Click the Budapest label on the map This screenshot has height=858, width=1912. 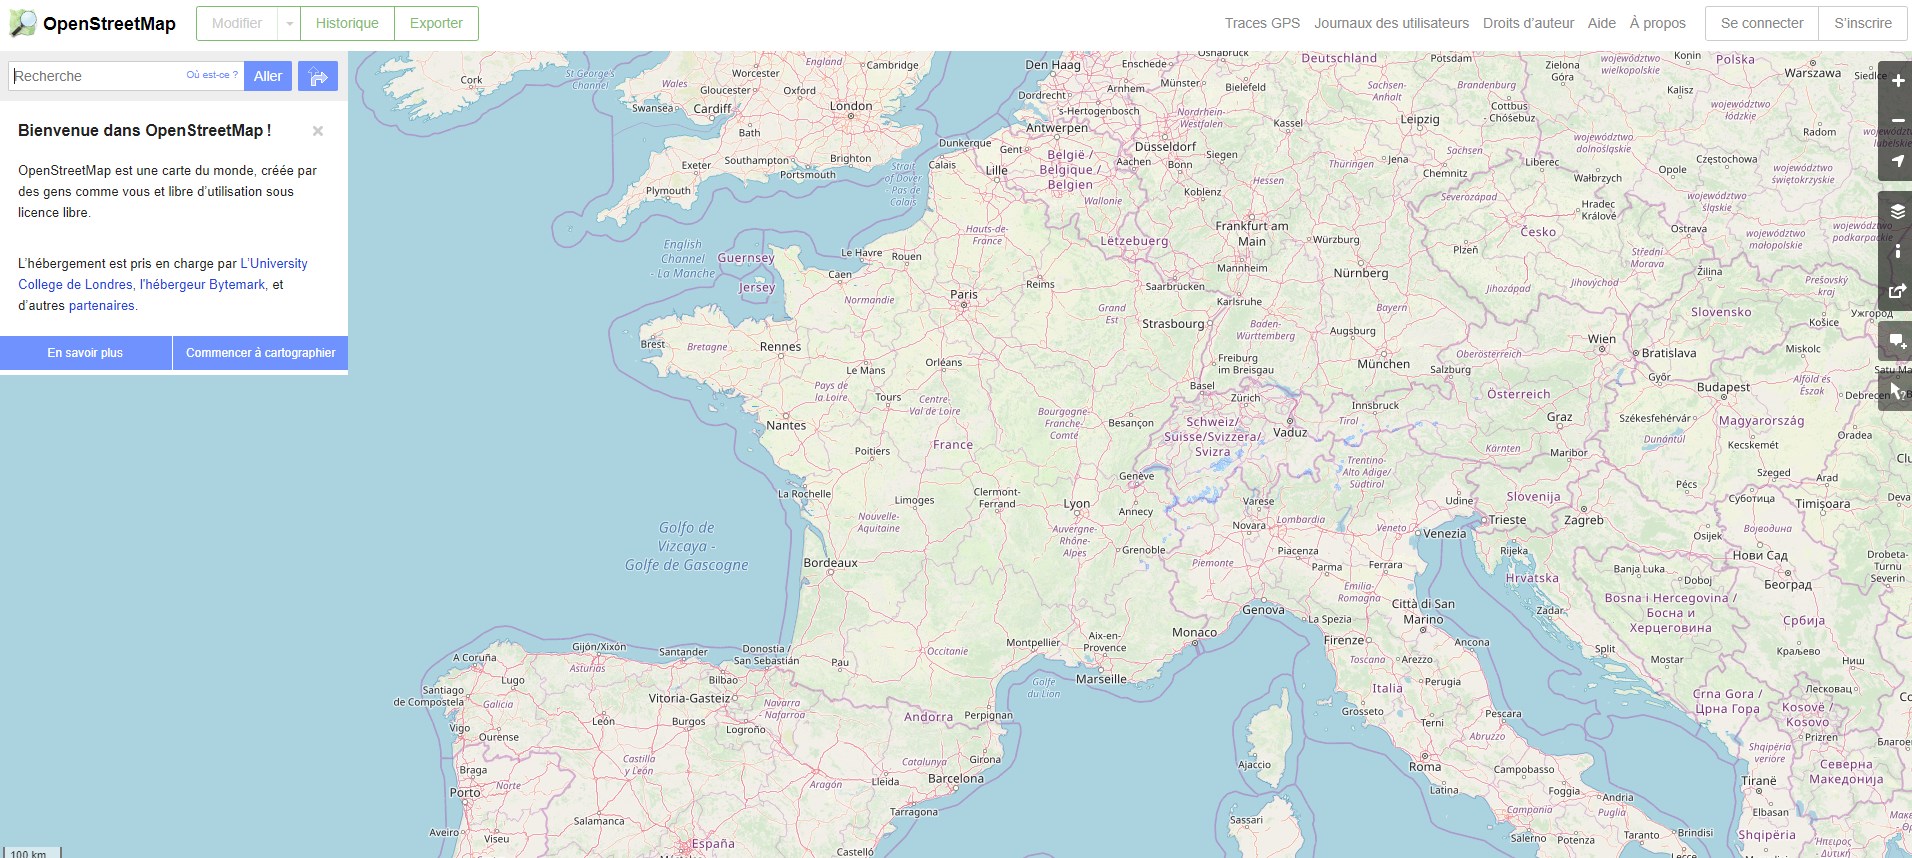point(1723,387)
